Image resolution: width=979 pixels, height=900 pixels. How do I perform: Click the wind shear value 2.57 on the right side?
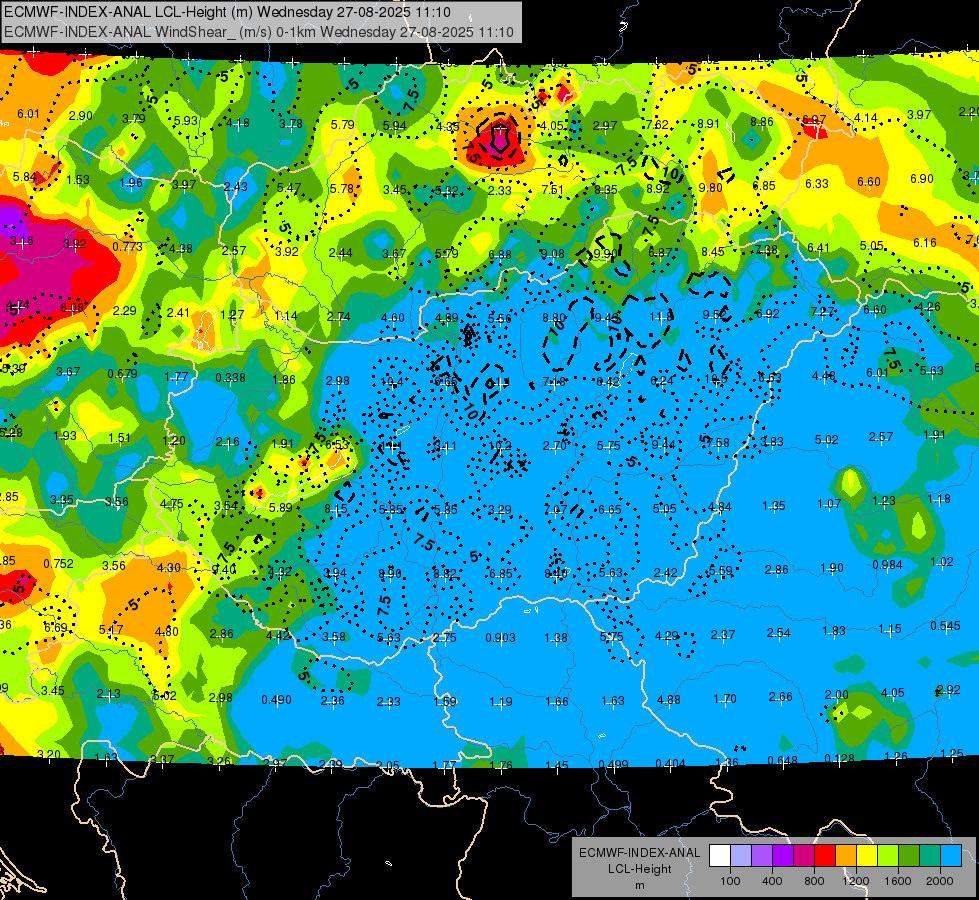click(881, 437)
